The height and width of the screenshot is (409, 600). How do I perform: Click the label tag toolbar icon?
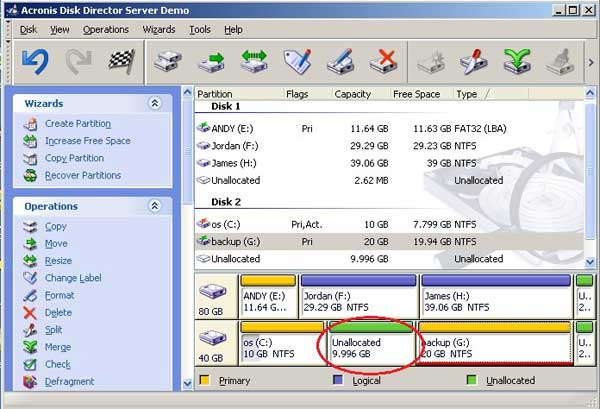click(298, 62)
